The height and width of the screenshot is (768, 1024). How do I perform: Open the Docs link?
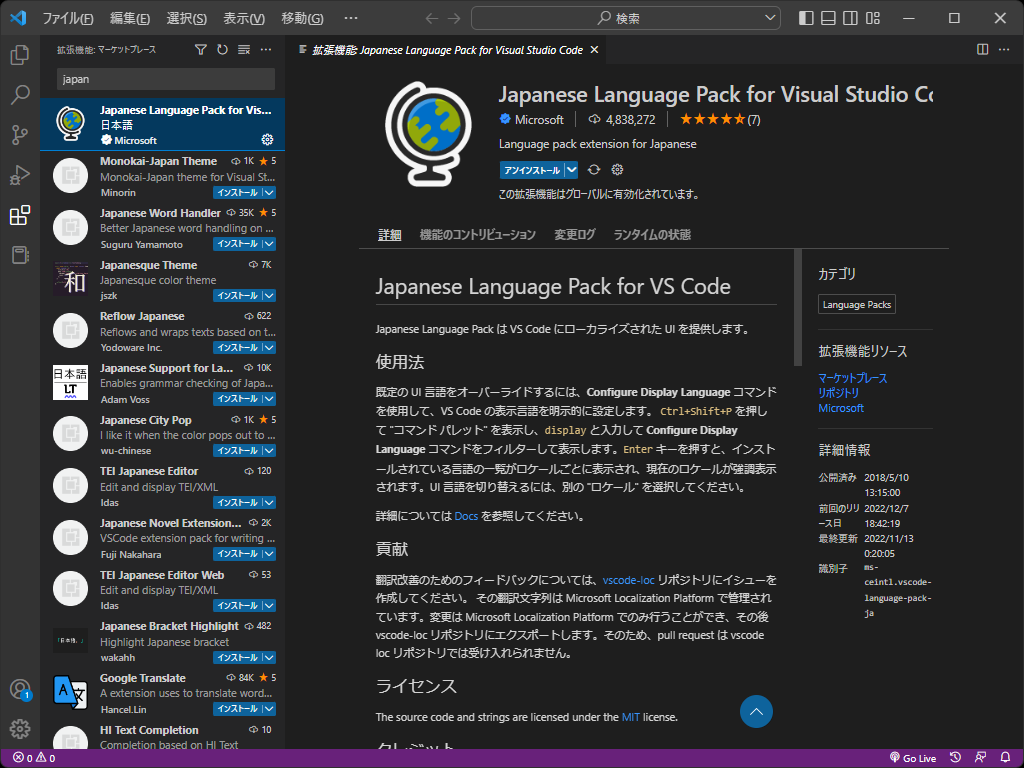[x=466, y=516]
